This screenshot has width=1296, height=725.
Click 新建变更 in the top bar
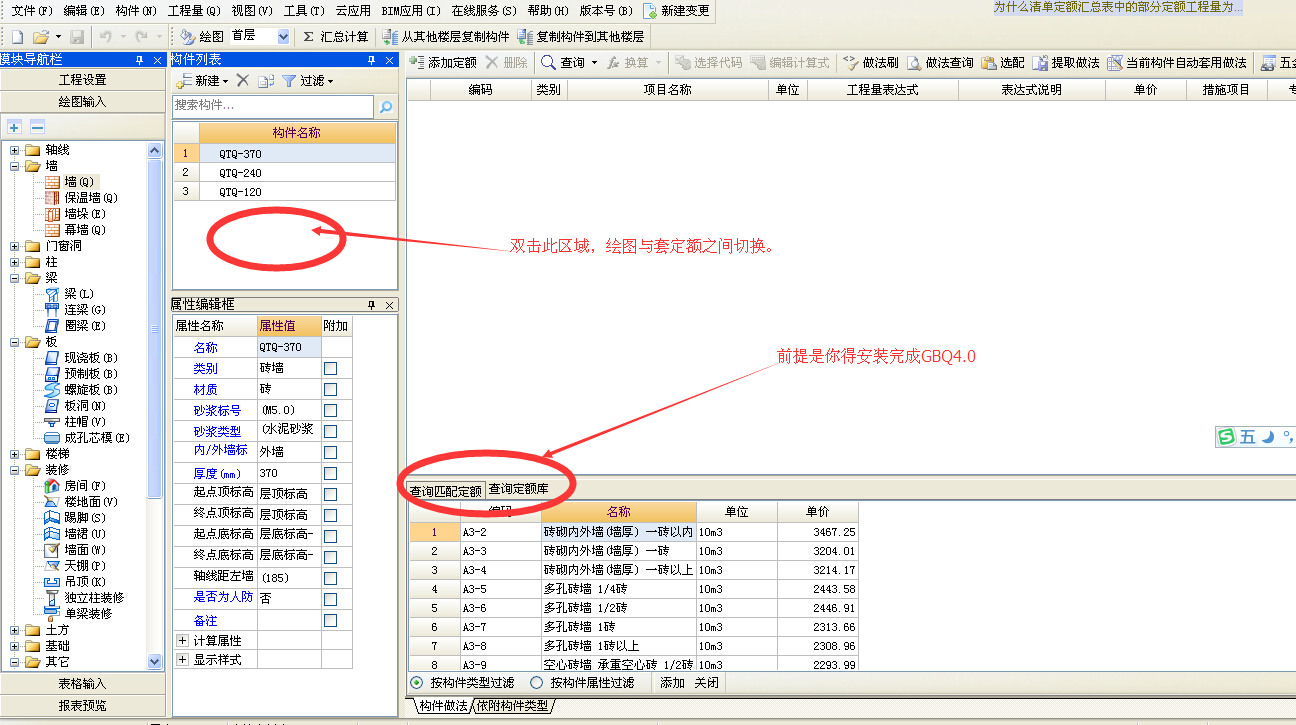(676, 10)
